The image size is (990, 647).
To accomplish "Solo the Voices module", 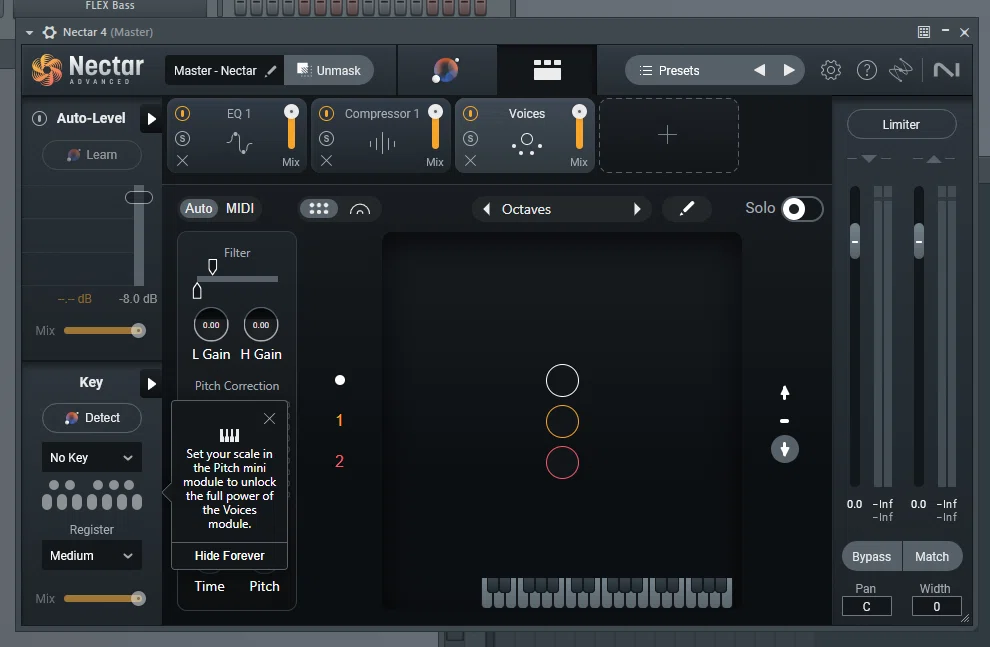I will 470,138.
